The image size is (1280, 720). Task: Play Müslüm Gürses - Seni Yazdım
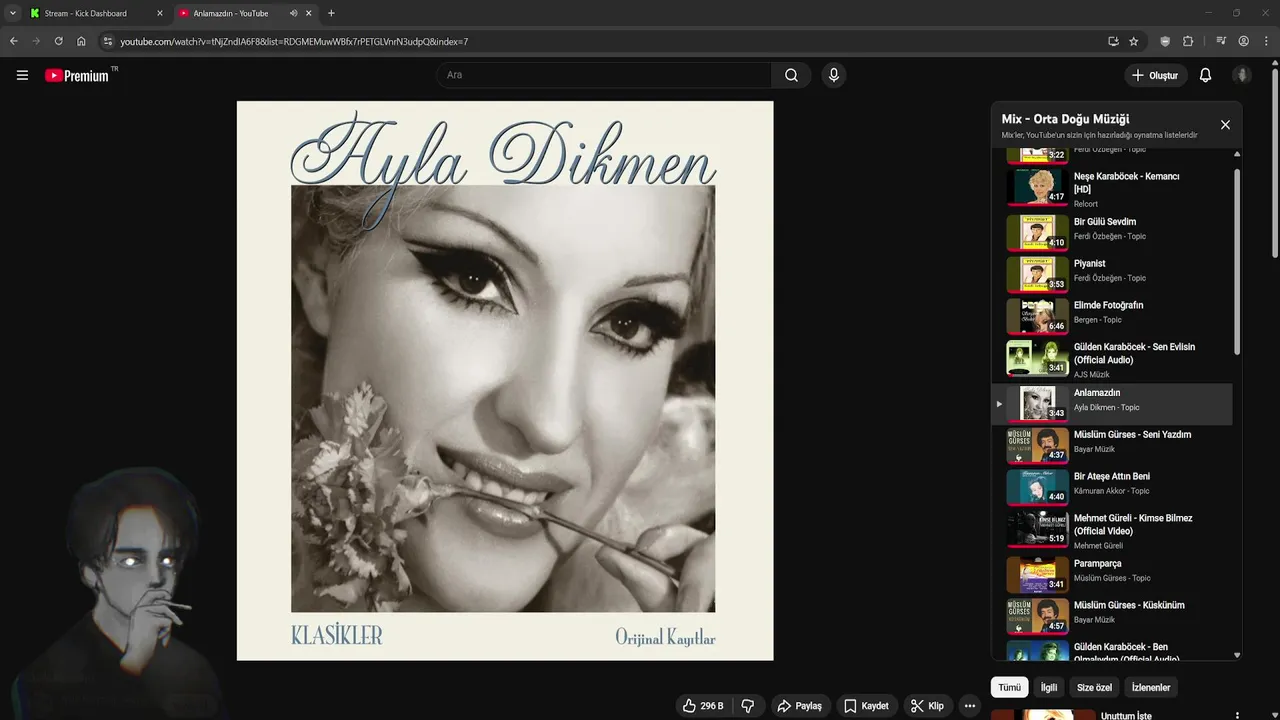point(1112,445)
